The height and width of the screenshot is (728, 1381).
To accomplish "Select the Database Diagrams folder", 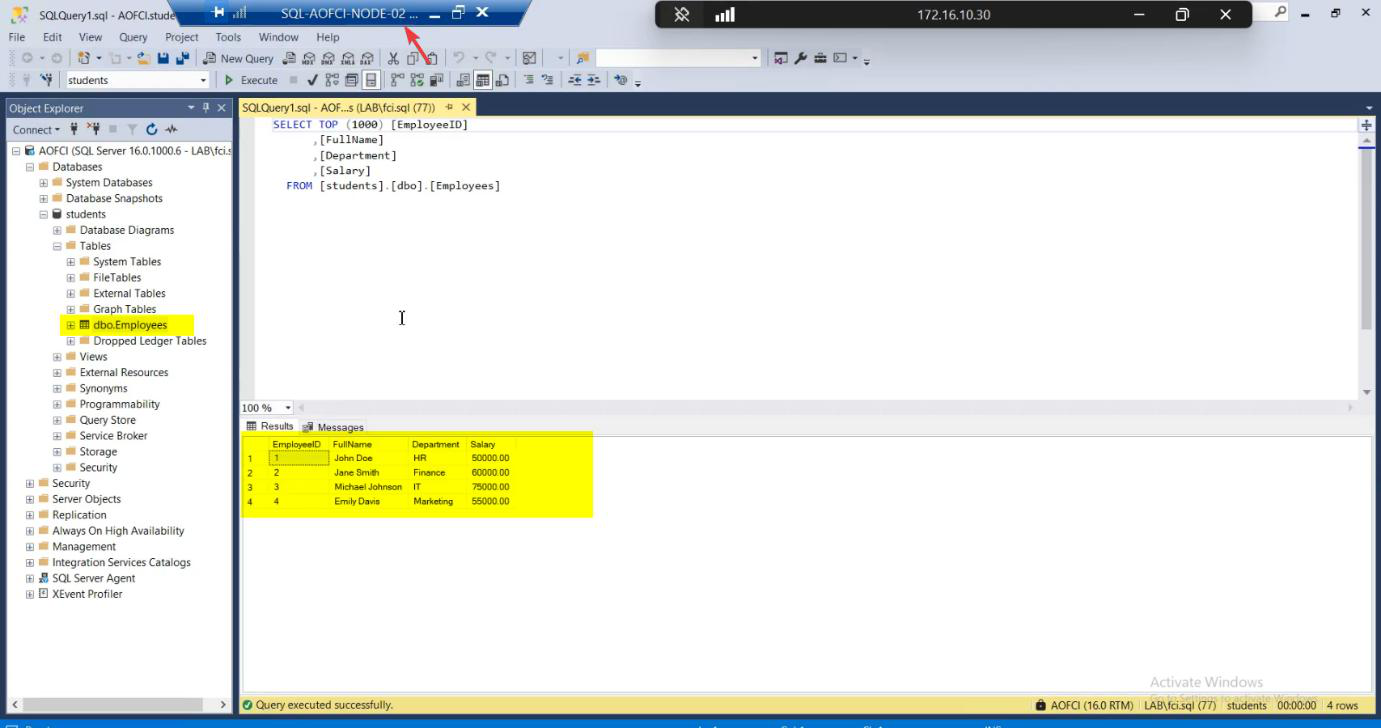I will pyautogui.click(x=127, y=230).
